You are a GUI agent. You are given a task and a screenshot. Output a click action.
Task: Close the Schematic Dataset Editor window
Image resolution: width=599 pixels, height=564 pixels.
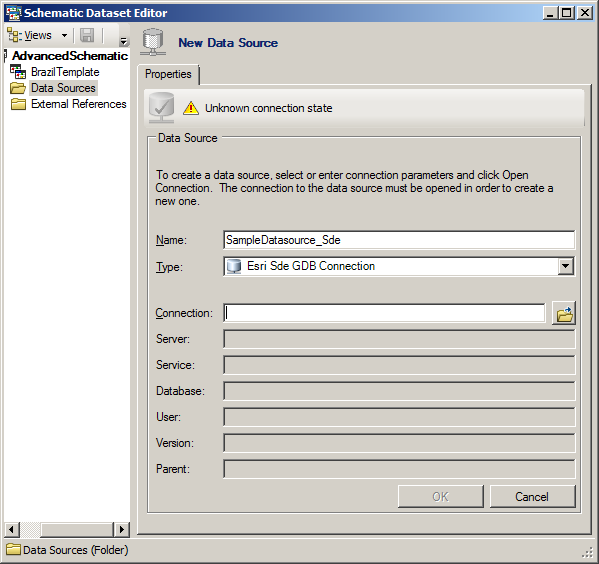coord(585,13)
